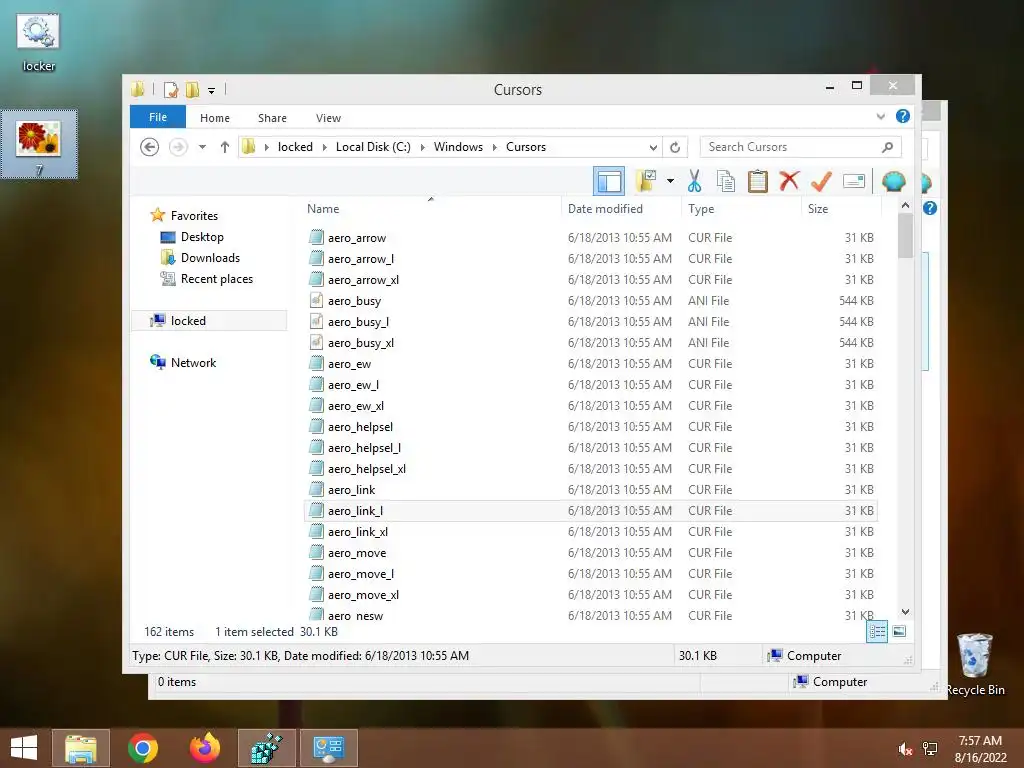Select Network in the navigation pane
The width and height of the screenshot is (1024, 768).
point(193,363)
